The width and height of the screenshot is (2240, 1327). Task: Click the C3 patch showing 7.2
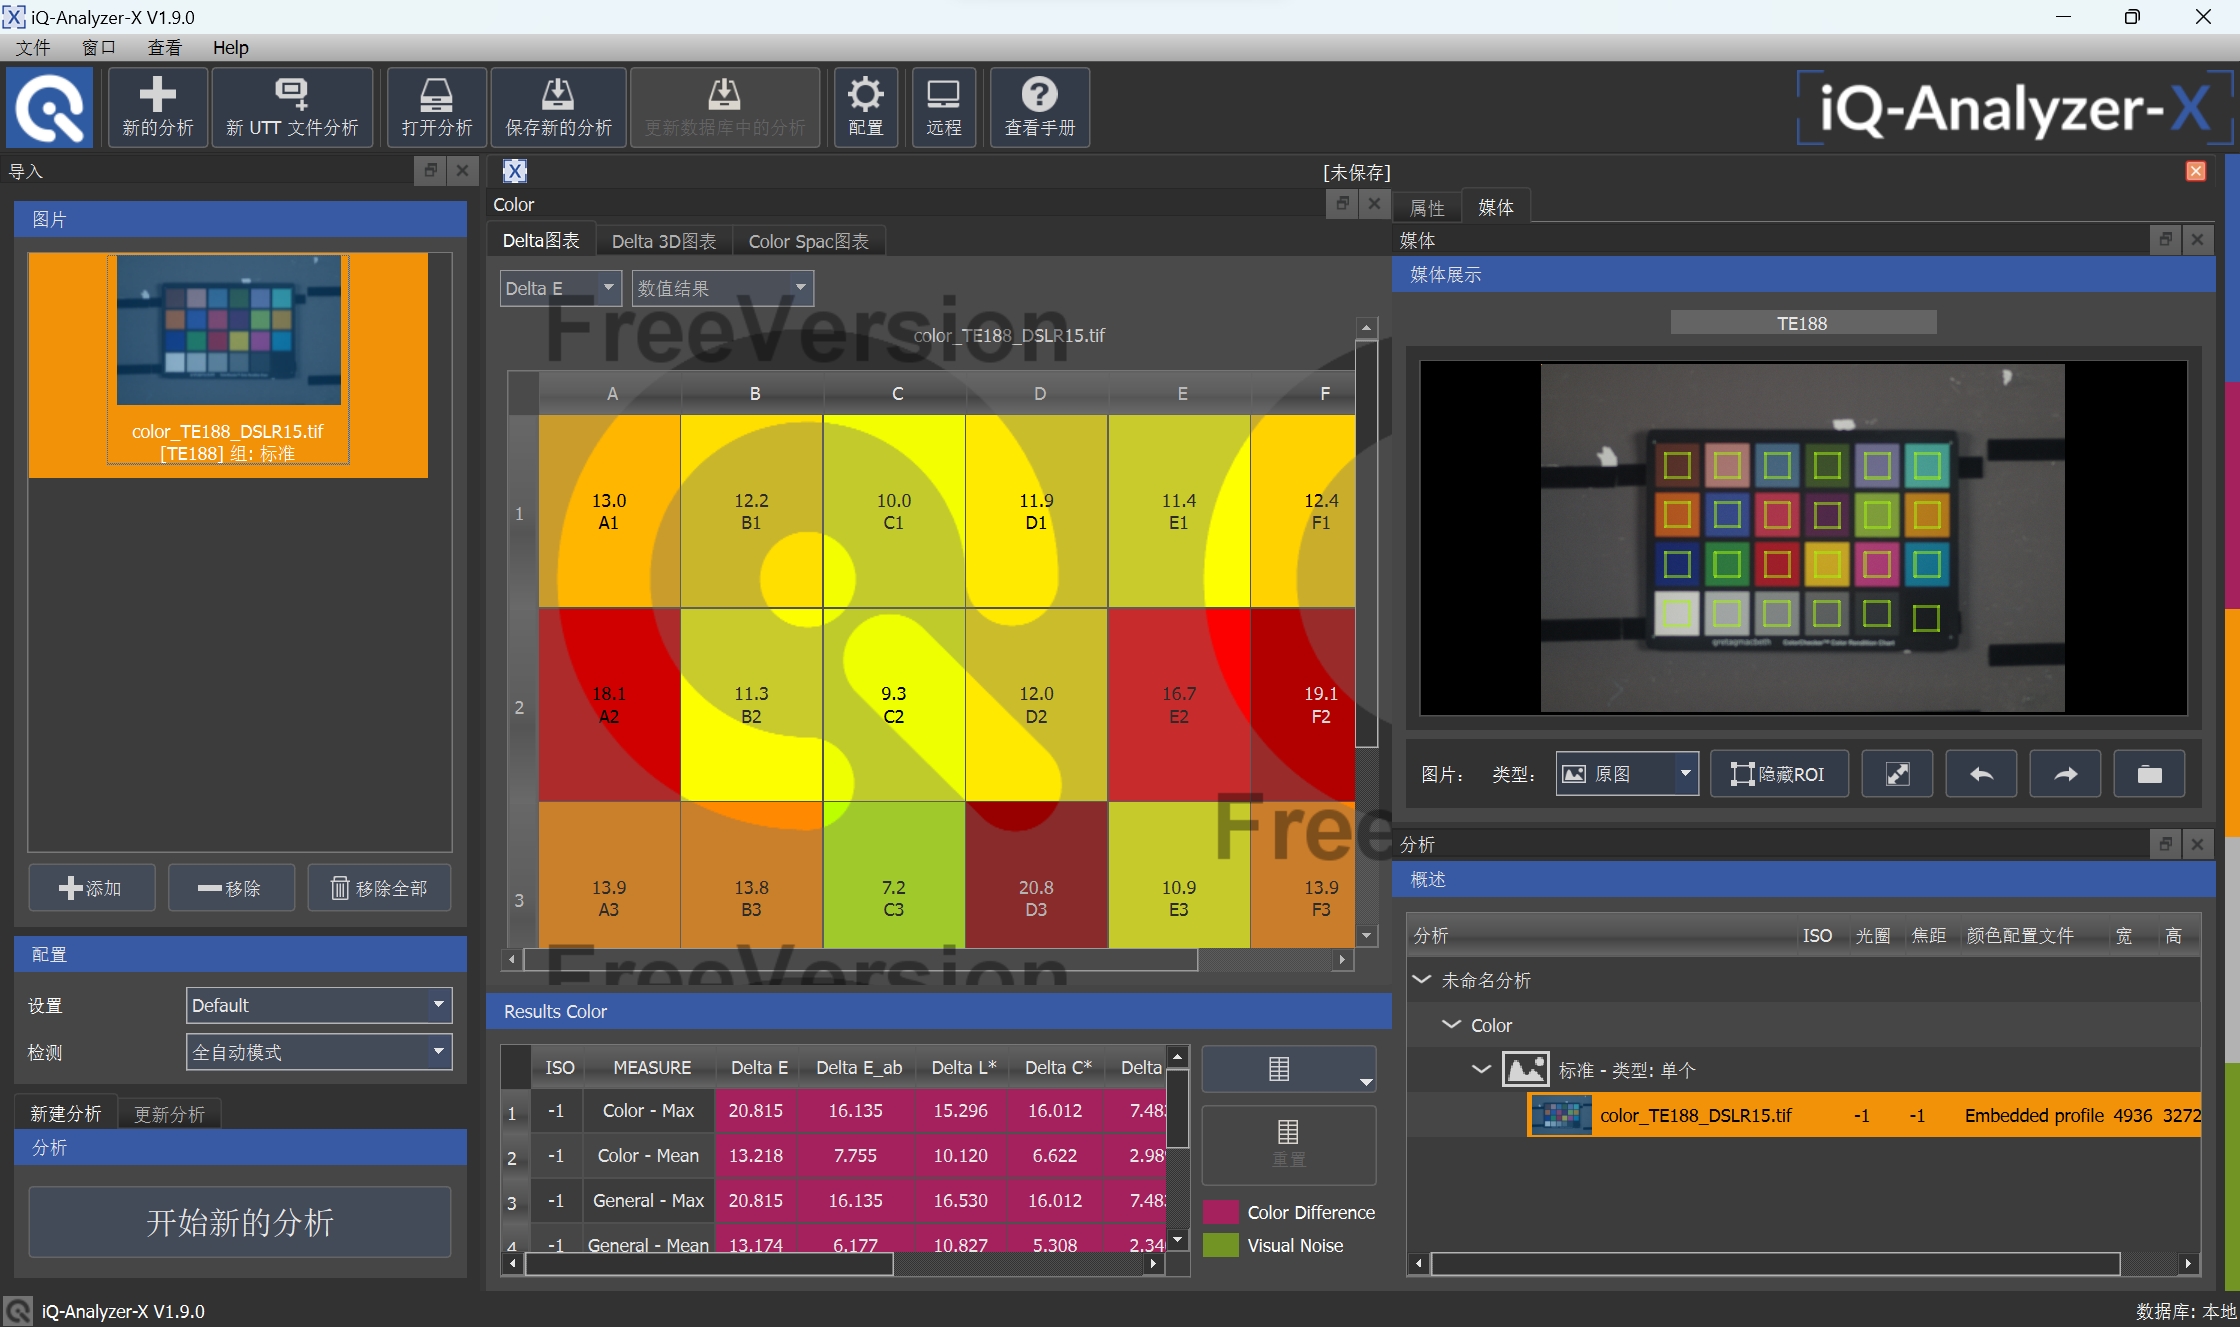894,875
